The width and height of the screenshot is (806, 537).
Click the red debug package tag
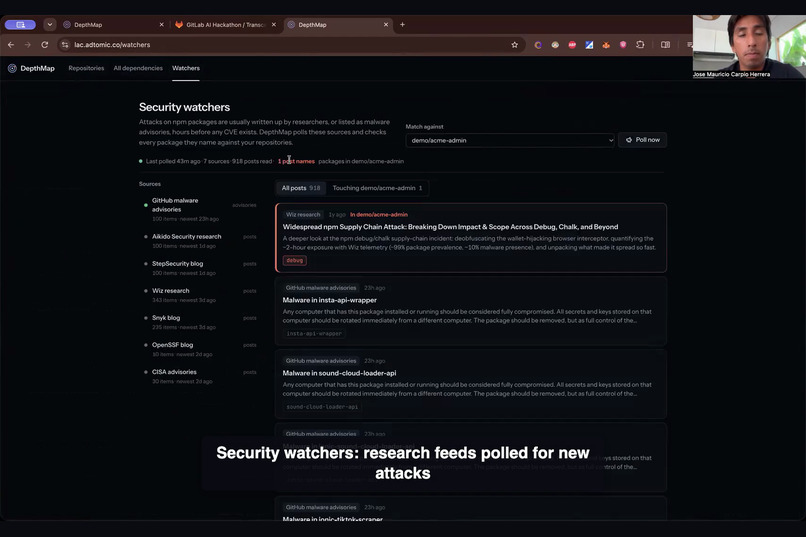(x=295, y=261)
